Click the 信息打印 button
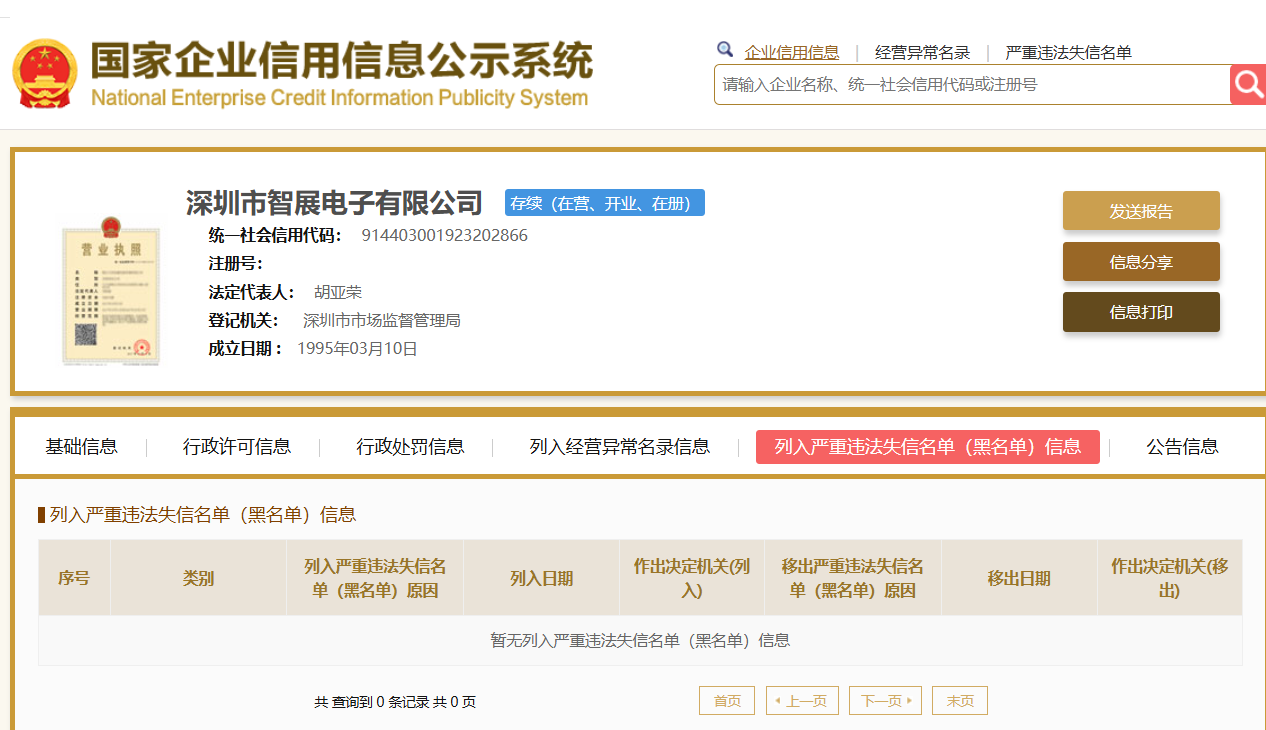Image resolution: width=1266 pixels, height=730 pixels. 1141,312
